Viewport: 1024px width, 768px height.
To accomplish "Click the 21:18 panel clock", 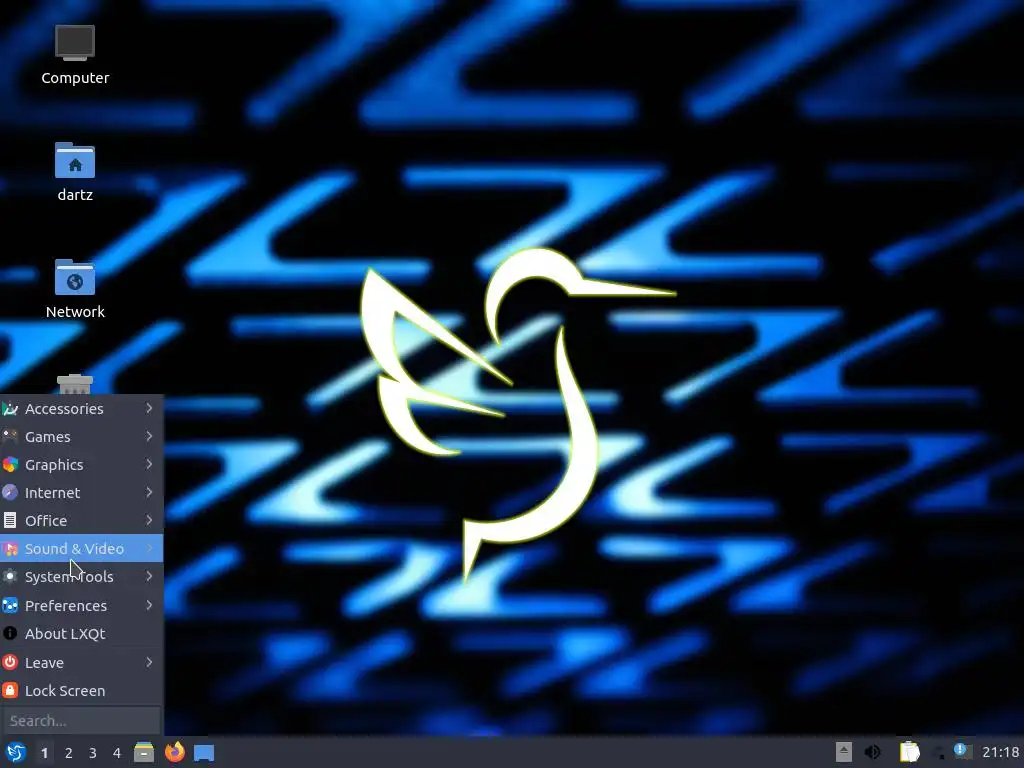I will (x=1000, y=752).
